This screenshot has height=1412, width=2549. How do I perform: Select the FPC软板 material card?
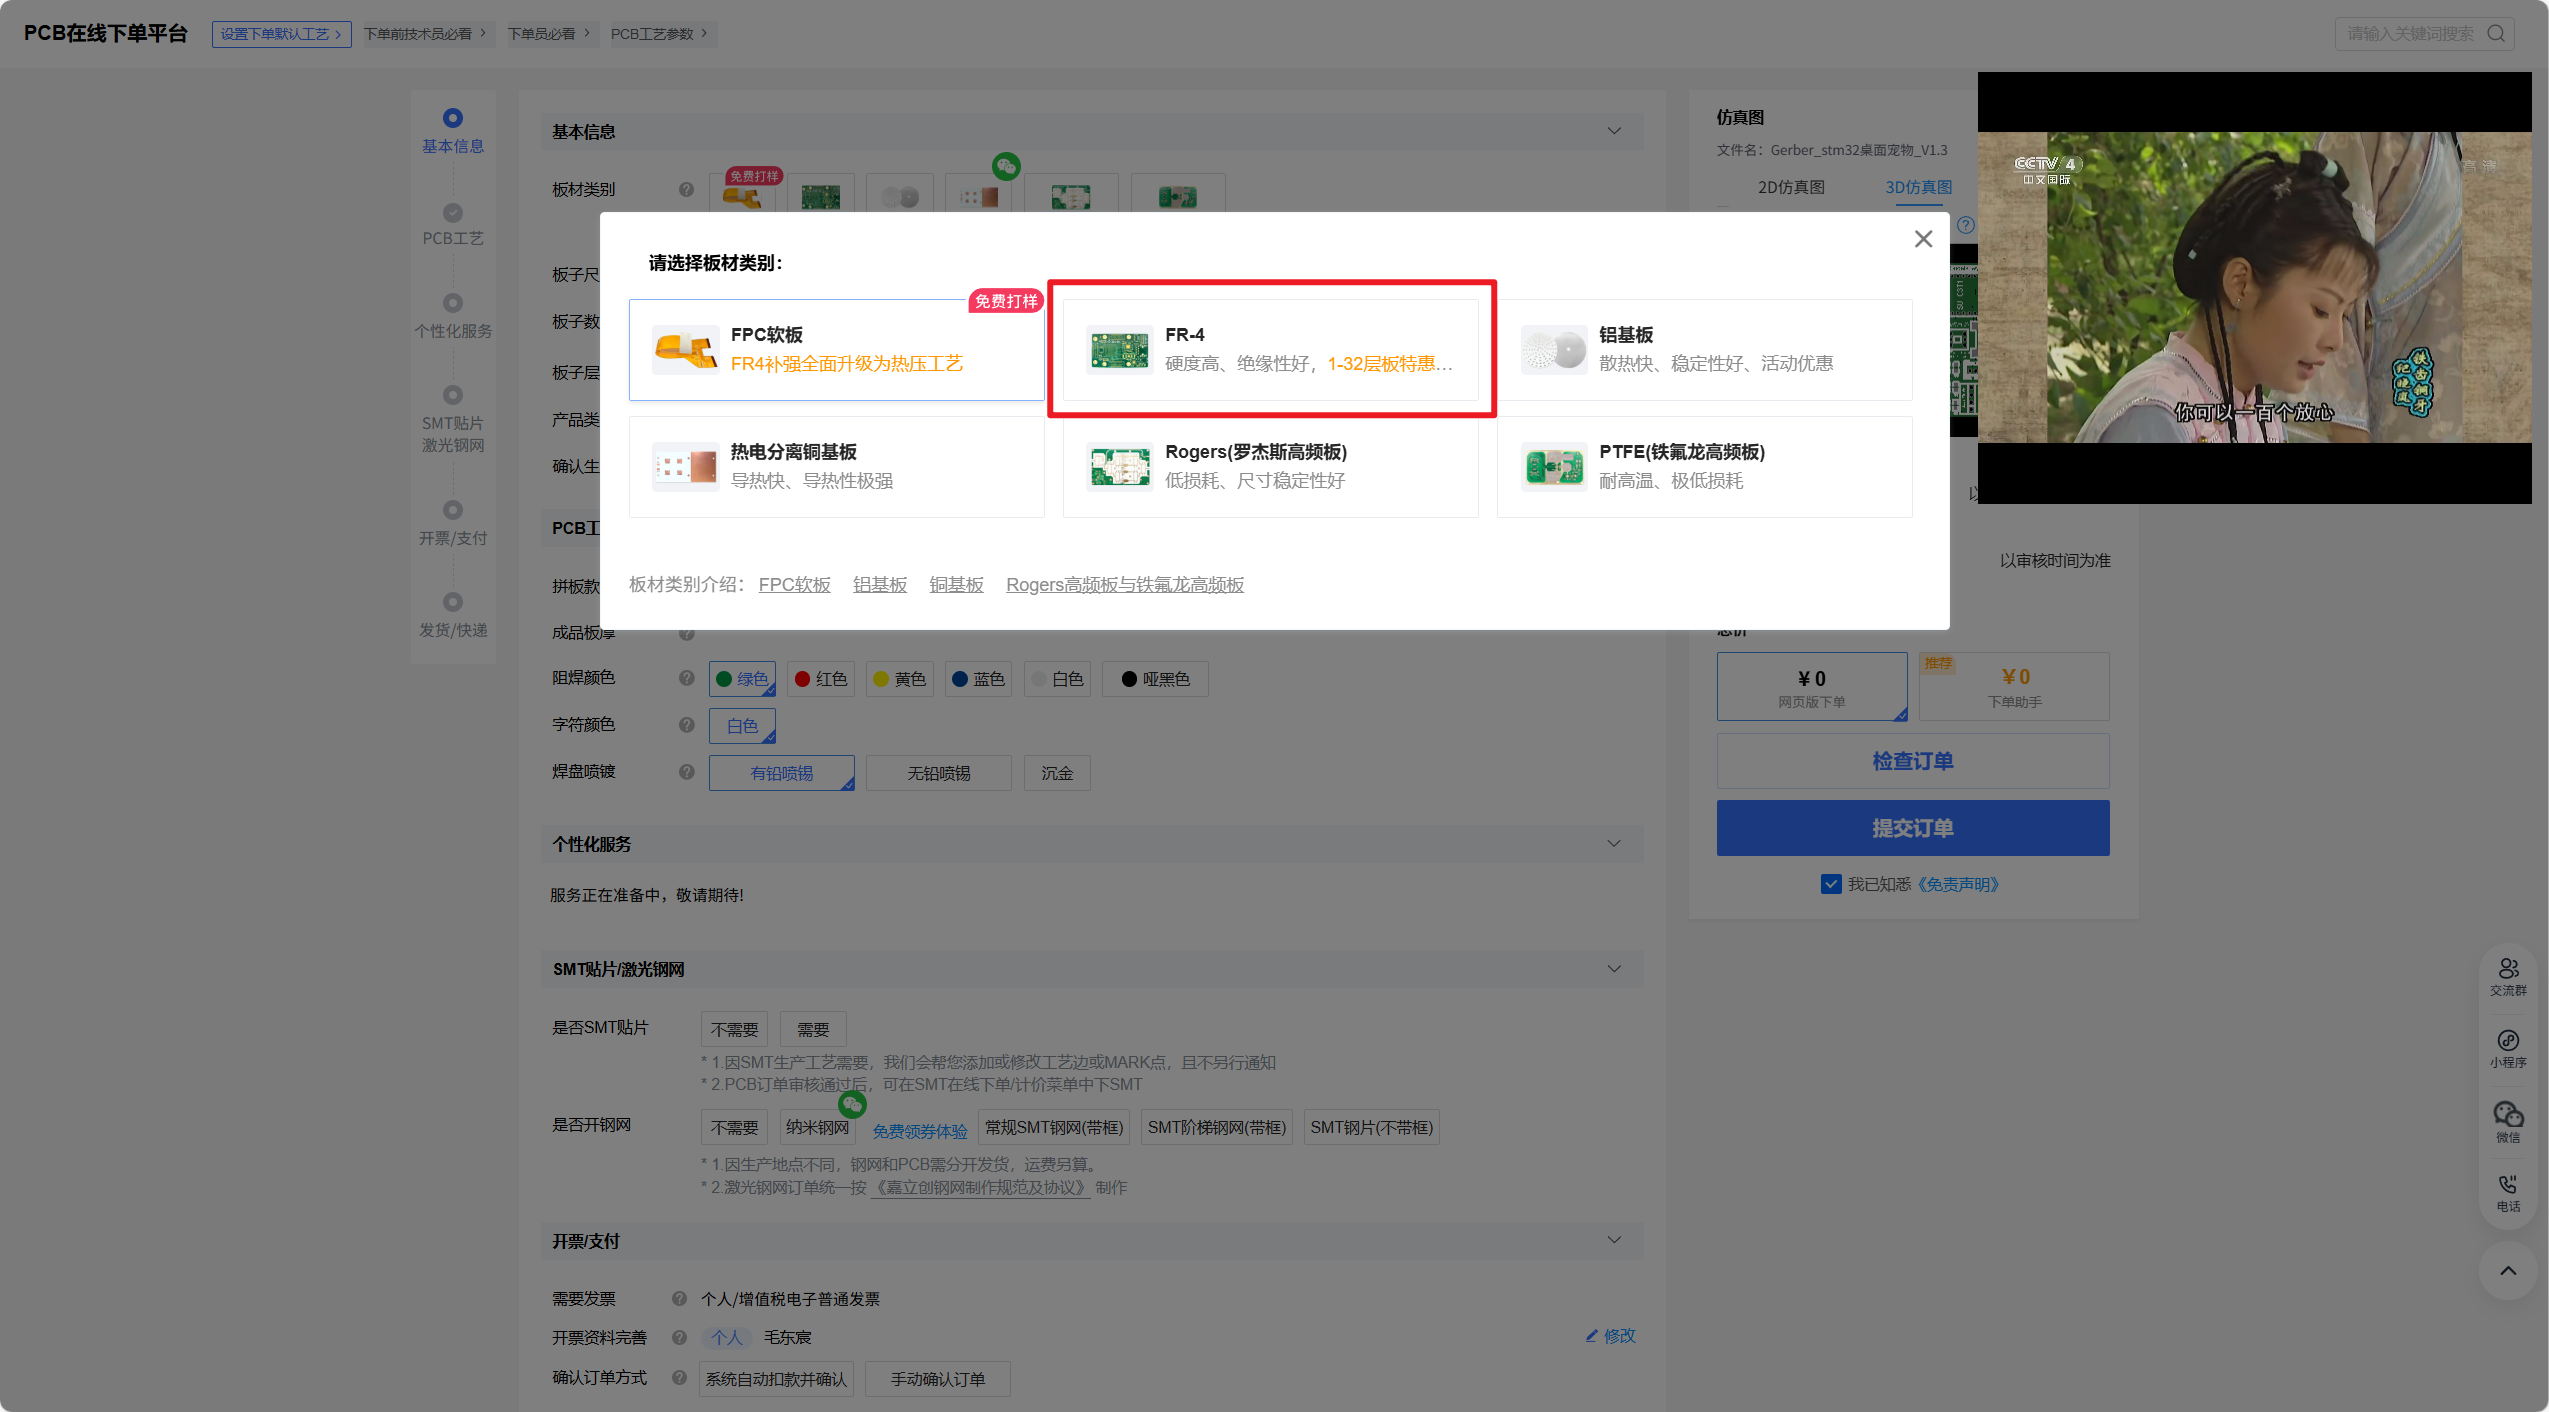coord(836,350)
